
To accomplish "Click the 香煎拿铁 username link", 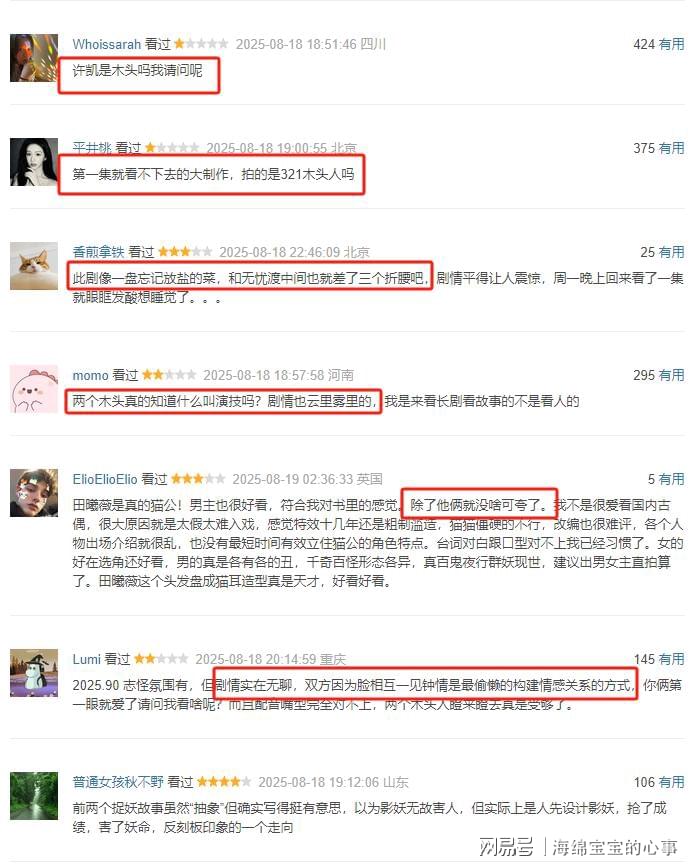I will coord(98,252).
